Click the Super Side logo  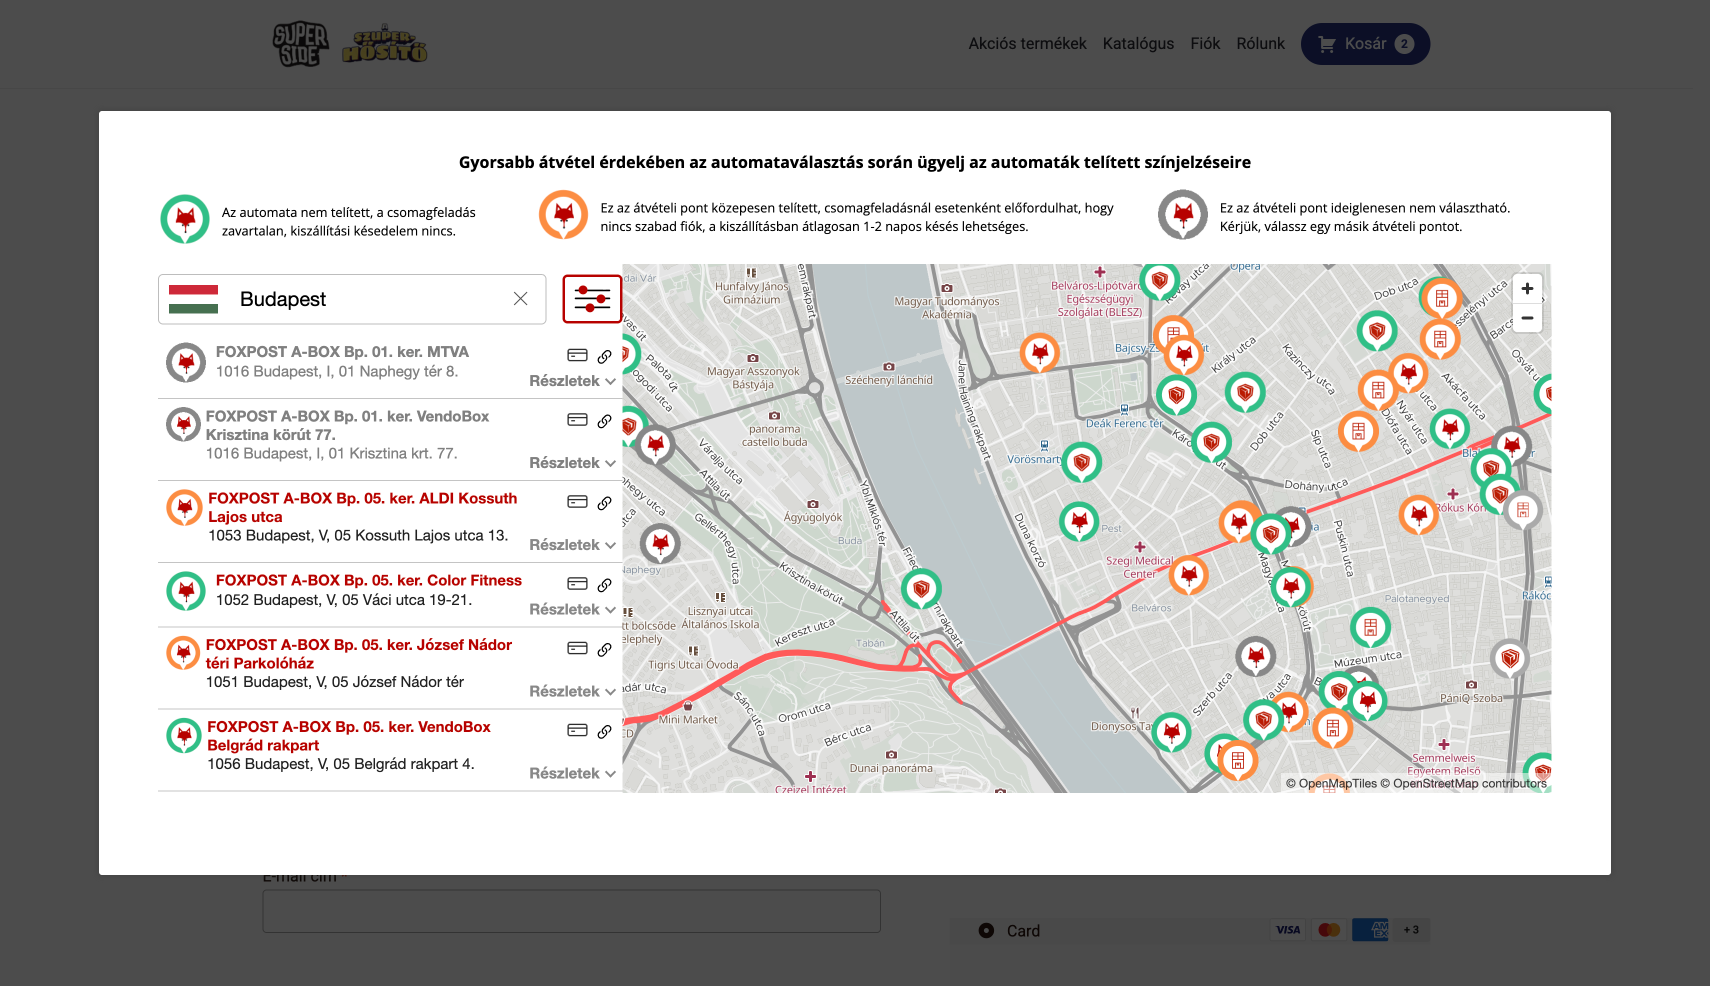click(300, 44)
